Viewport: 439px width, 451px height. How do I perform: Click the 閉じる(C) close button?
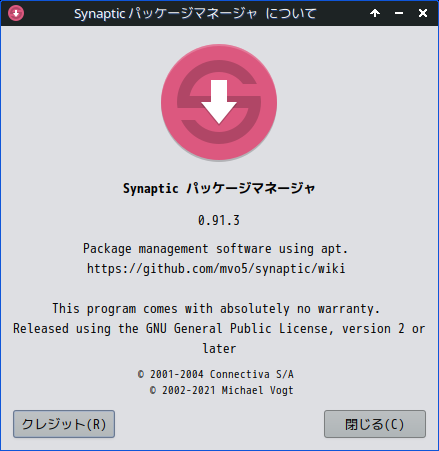(375, 424)
